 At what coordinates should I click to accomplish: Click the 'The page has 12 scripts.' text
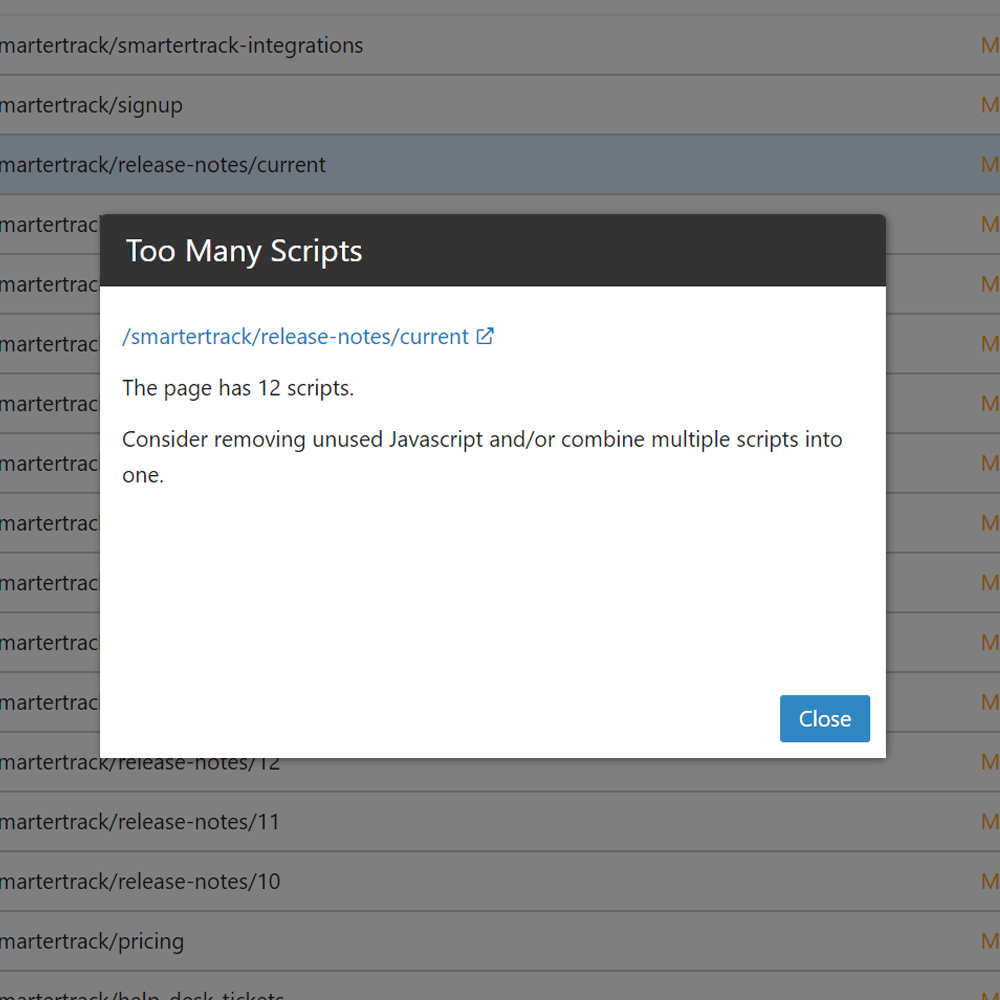tap(238, 388)
